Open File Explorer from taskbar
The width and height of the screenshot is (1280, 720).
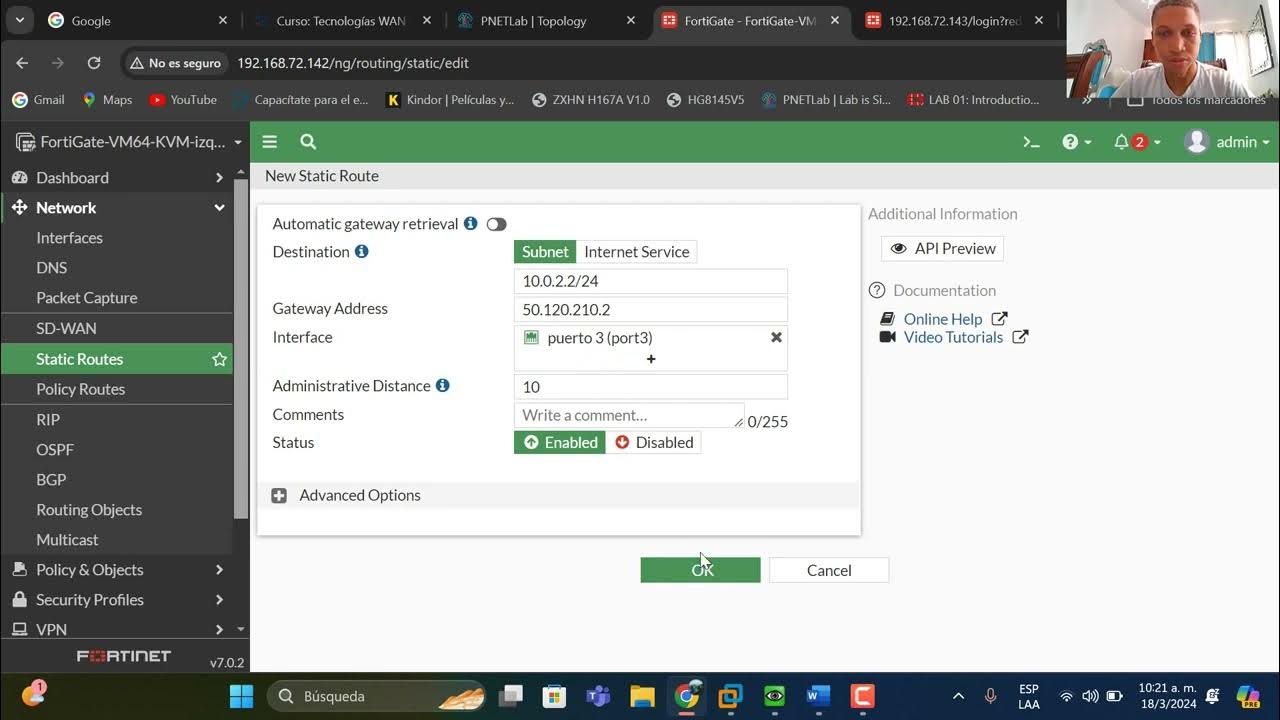pos(642,696)
